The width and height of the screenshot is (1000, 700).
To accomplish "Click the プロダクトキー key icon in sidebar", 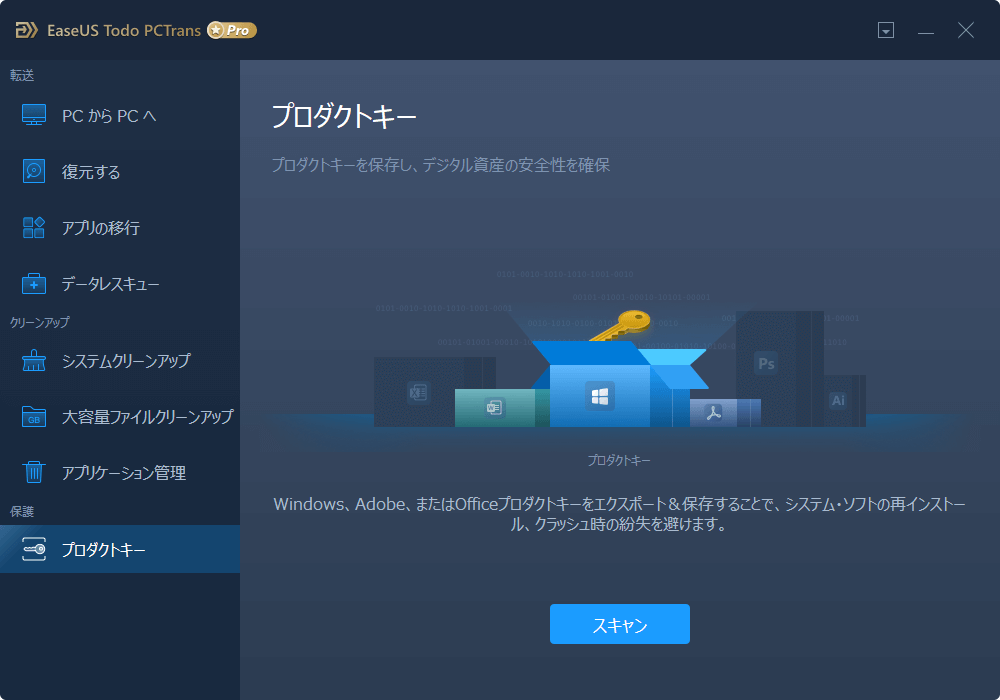I will pos(34,549).
